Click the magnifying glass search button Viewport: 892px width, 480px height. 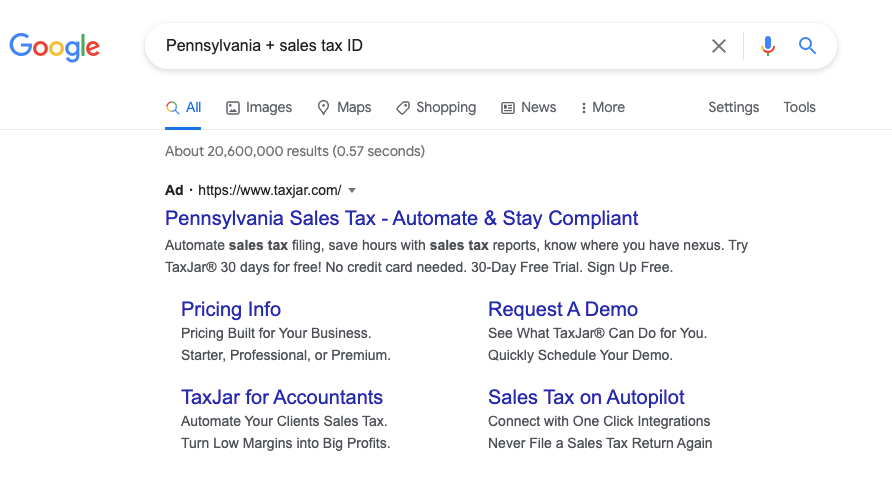pyautogui.click(x=808, y=46)
